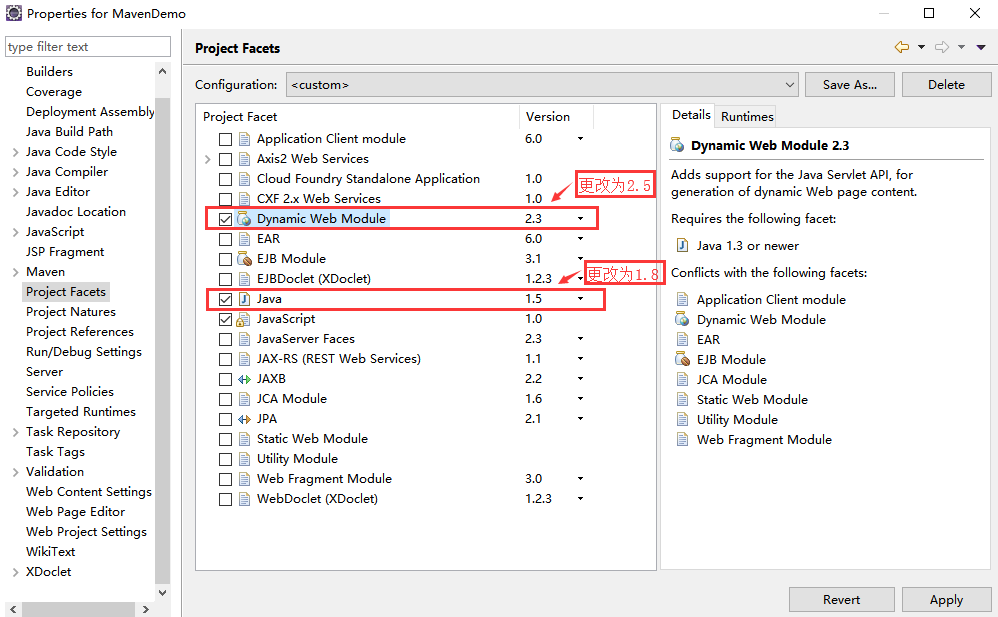Click the WebDoclet (XDoclet) document icon
The image size is (998, 617).
click(x=244, y=499)
